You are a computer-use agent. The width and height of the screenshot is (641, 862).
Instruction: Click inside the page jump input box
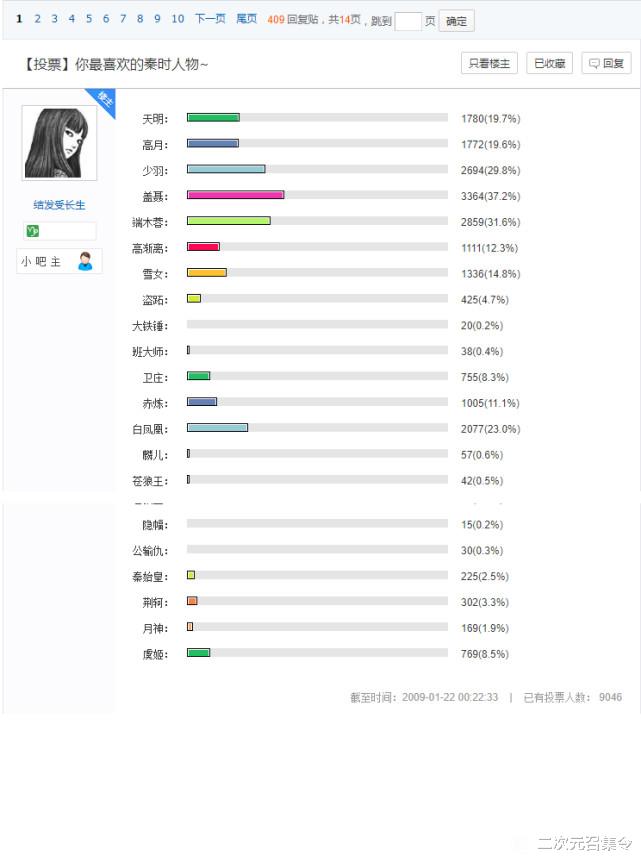(x=410, y=19)
